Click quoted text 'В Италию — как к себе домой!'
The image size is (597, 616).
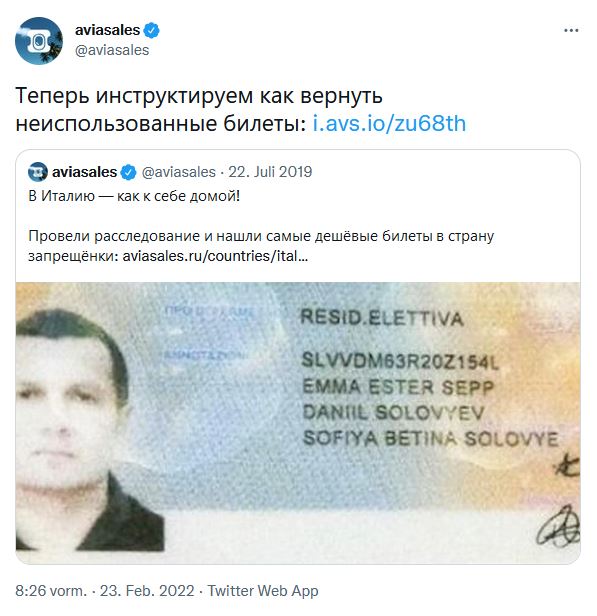[x=134, y=196]
